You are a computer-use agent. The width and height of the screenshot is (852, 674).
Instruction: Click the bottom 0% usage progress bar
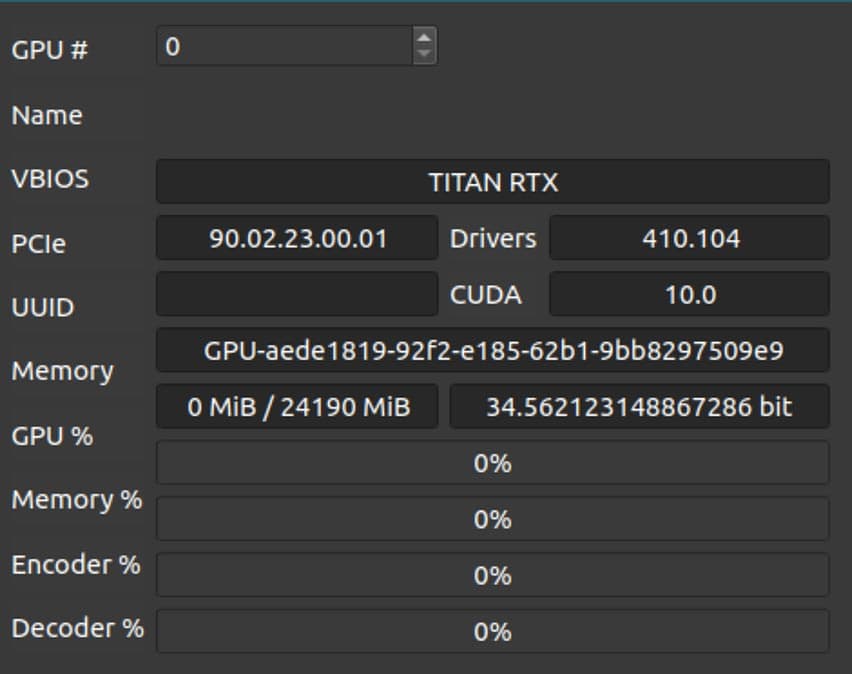click(492, 632)
